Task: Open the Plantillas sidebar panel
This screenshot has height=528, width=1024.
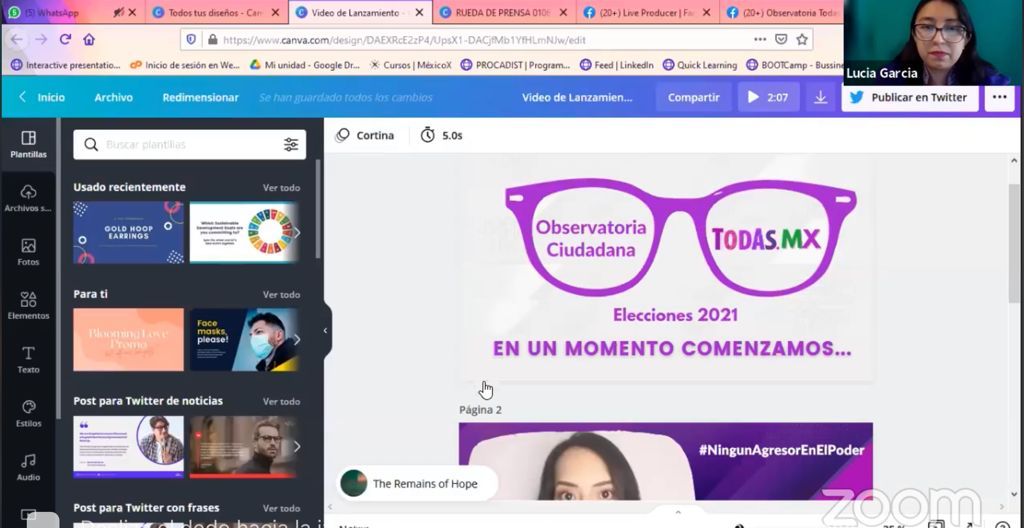Action: click(x=28, y=144)
